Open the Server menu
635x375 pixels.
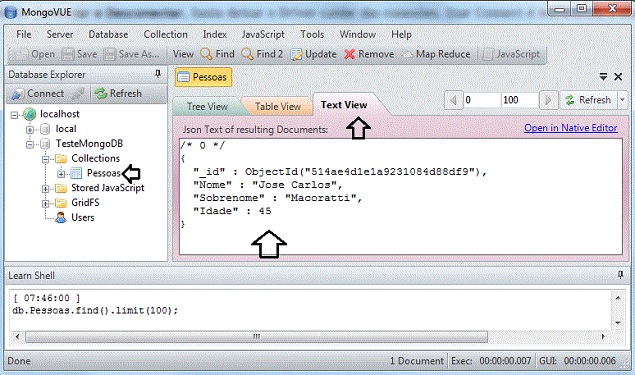click(60, 34)
